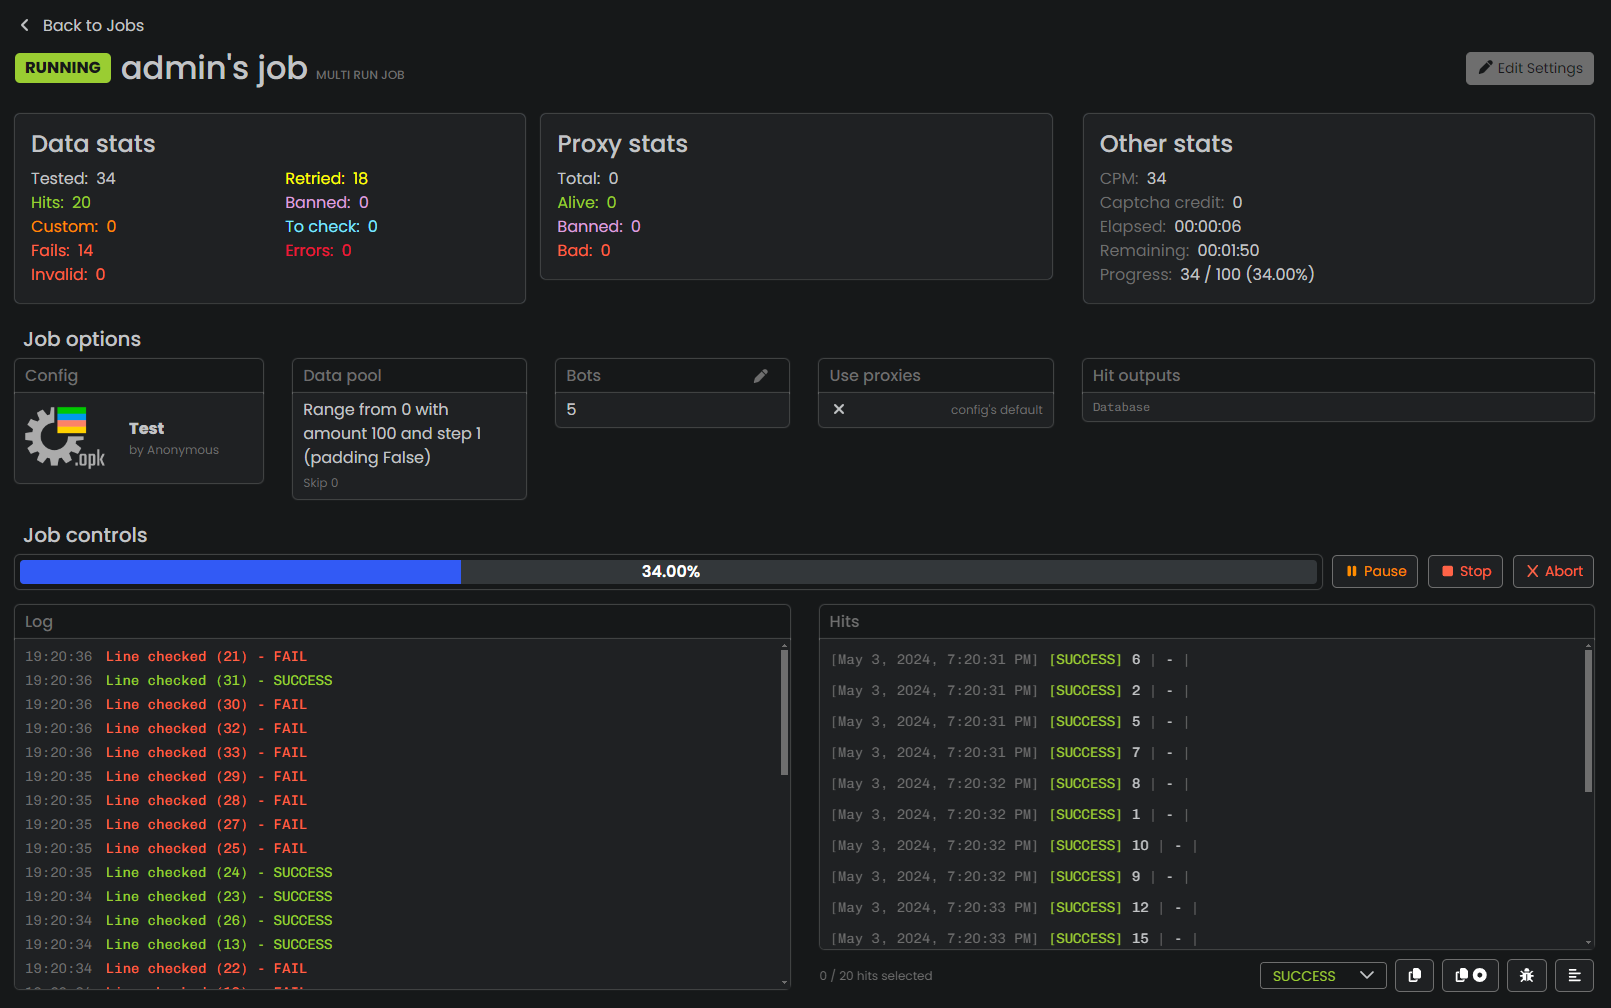Select the hit with data 7
This screenshot has height=1008, width=1611.
(1010, 753)
